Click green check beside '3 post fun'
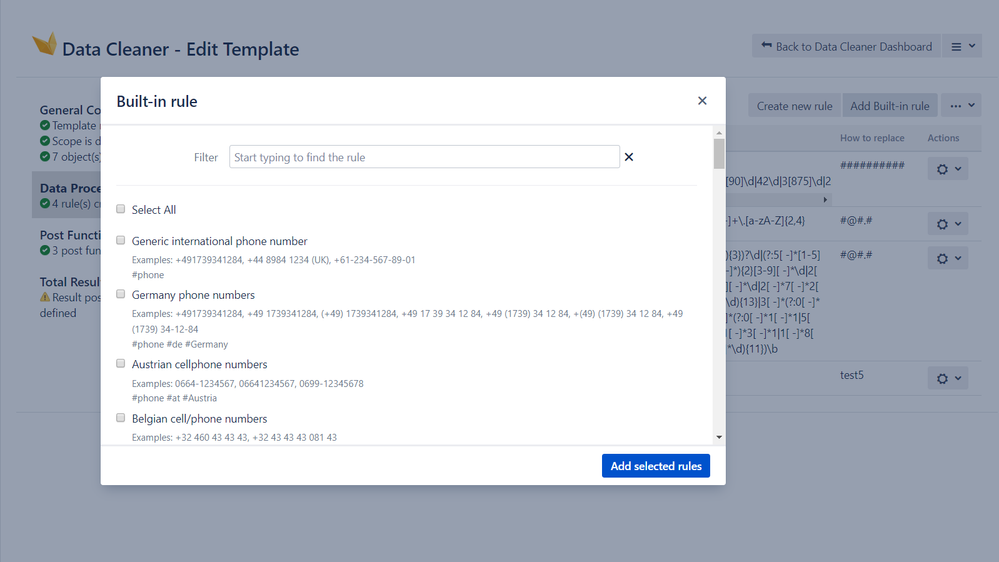This screenshot has width=999, height=562. pos(45,250)
